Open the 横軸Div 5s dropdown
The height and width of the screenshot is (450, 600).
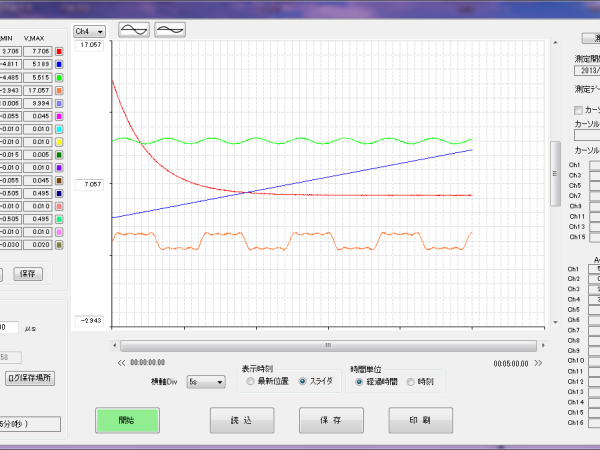205,382
